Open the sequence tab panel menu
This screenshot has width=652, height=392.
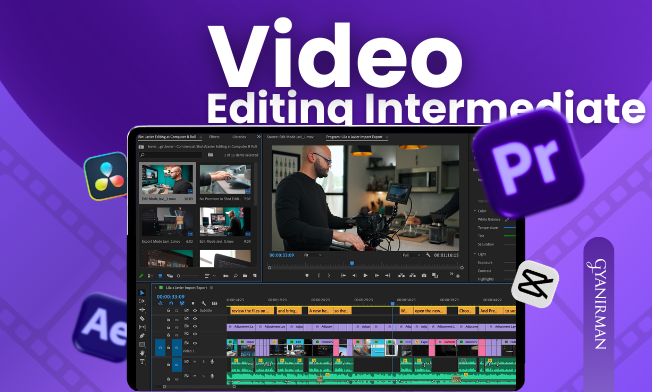click(x=211, y=288)
